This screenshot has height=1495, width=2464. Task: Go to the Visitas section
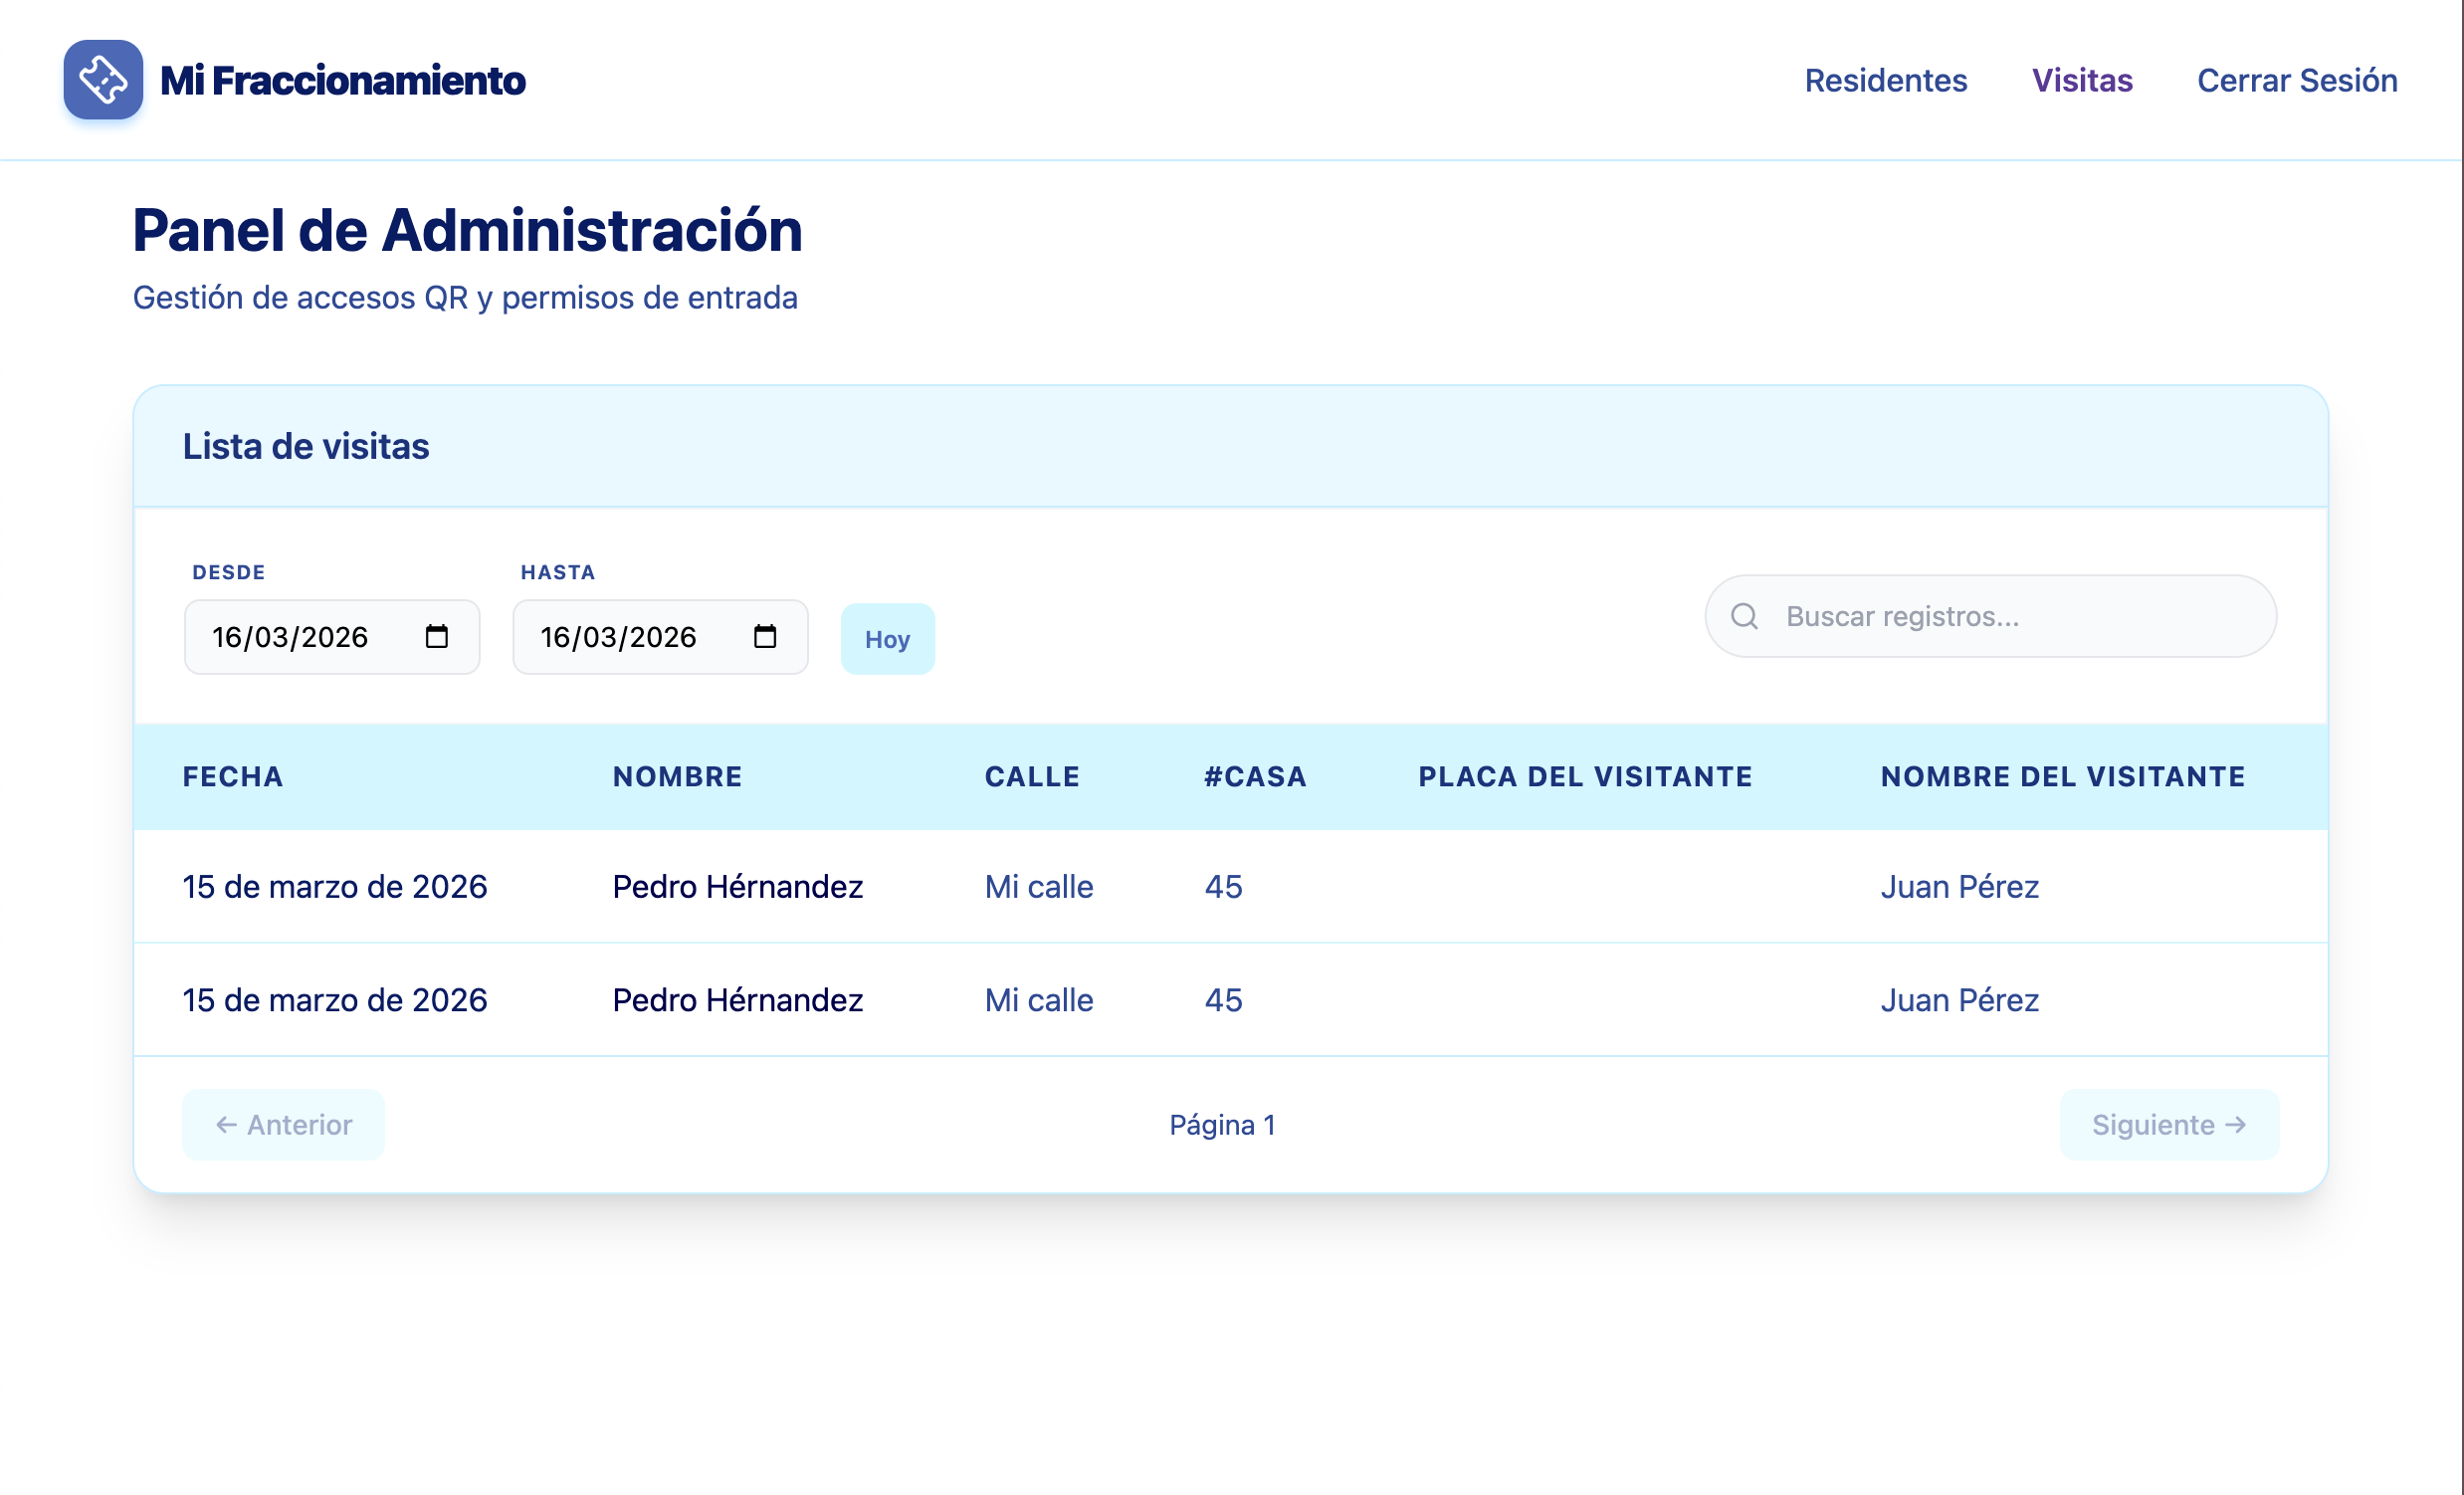(x=2082, y=80)
